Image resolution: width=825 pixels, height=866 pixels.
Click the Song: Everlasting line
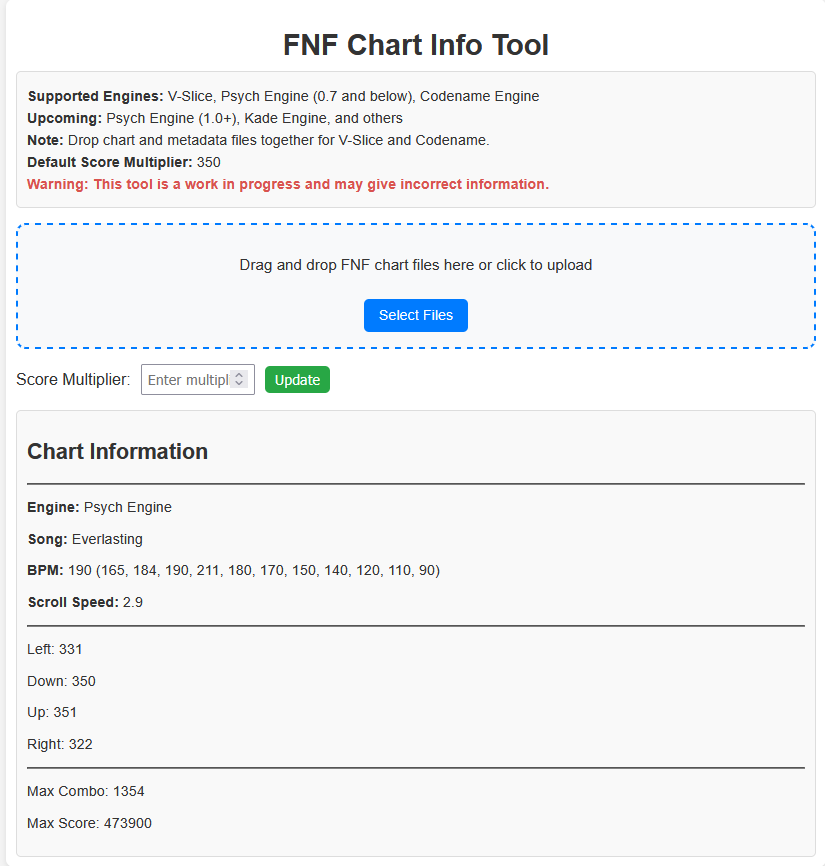point(85,539)
